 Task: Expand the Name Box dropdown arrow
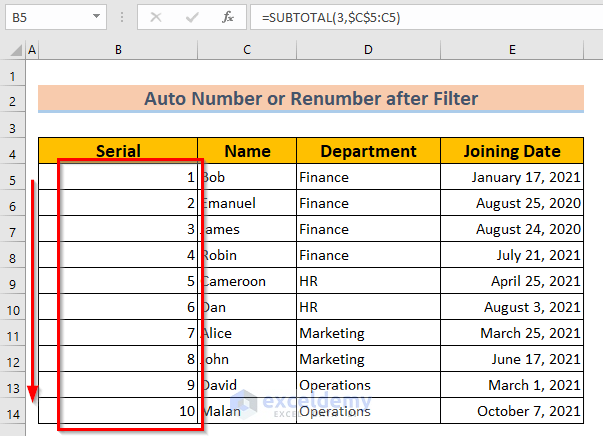[x=95, y=17]
